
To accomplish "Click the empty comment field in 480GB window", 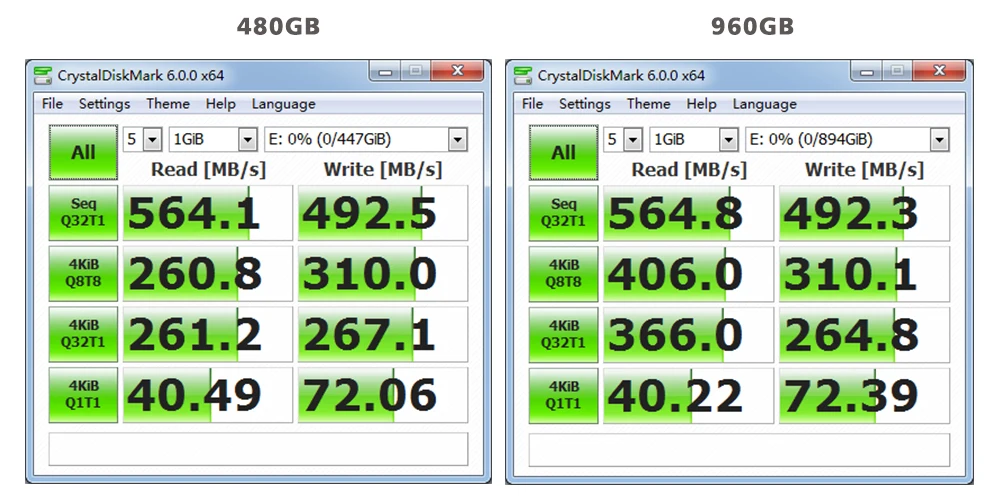I will point(258,449).
